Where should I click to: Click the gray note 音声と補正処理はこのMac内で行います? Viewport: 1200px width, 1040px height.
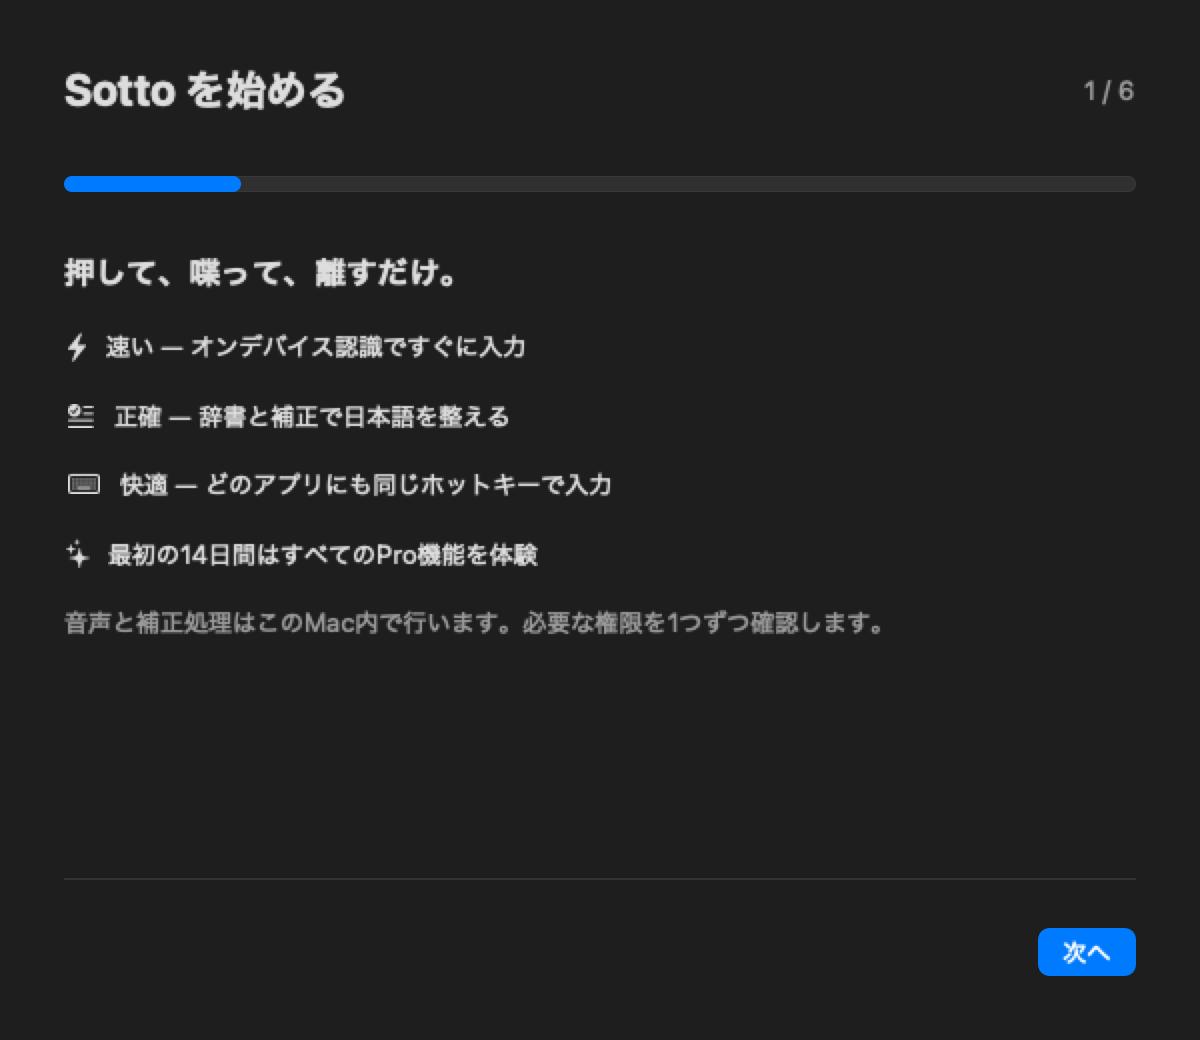pyautogui.click(x=474, y=623)
